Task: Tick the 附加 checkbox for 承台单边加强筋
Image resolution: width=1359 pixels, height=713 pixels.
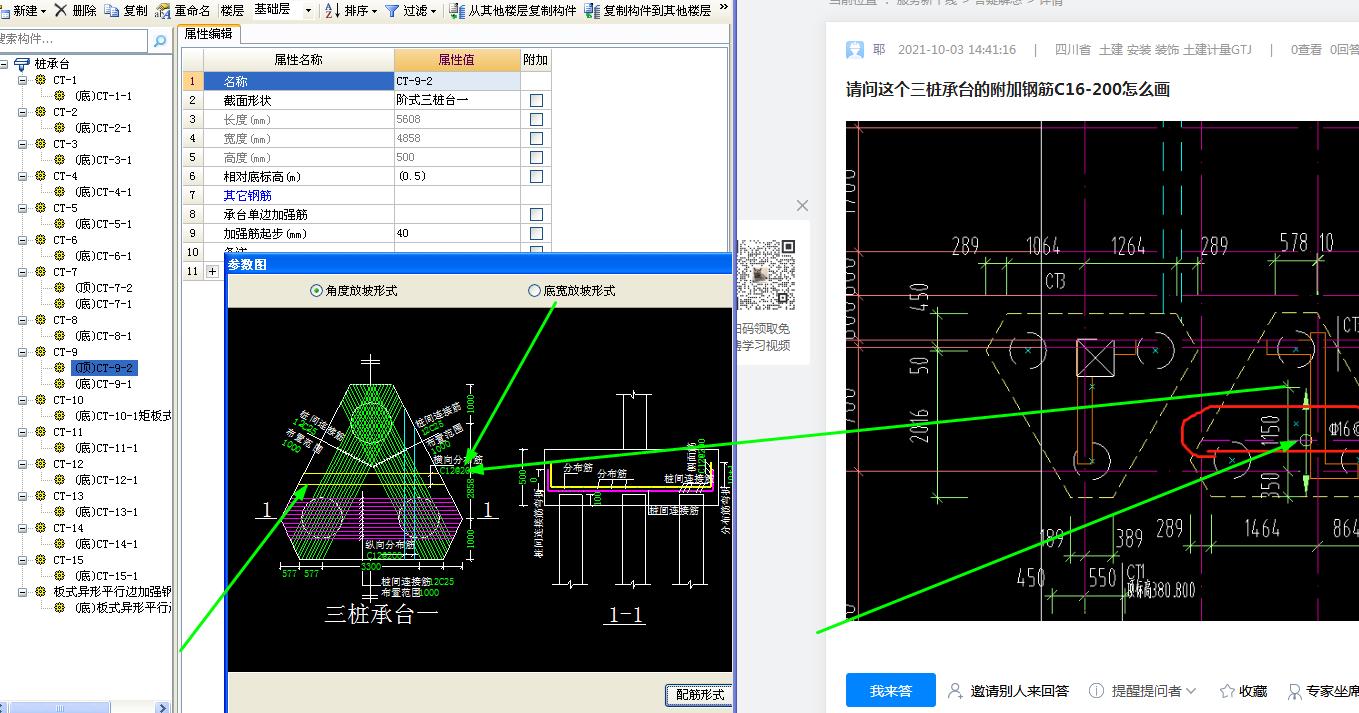Action: coord(536,215)
